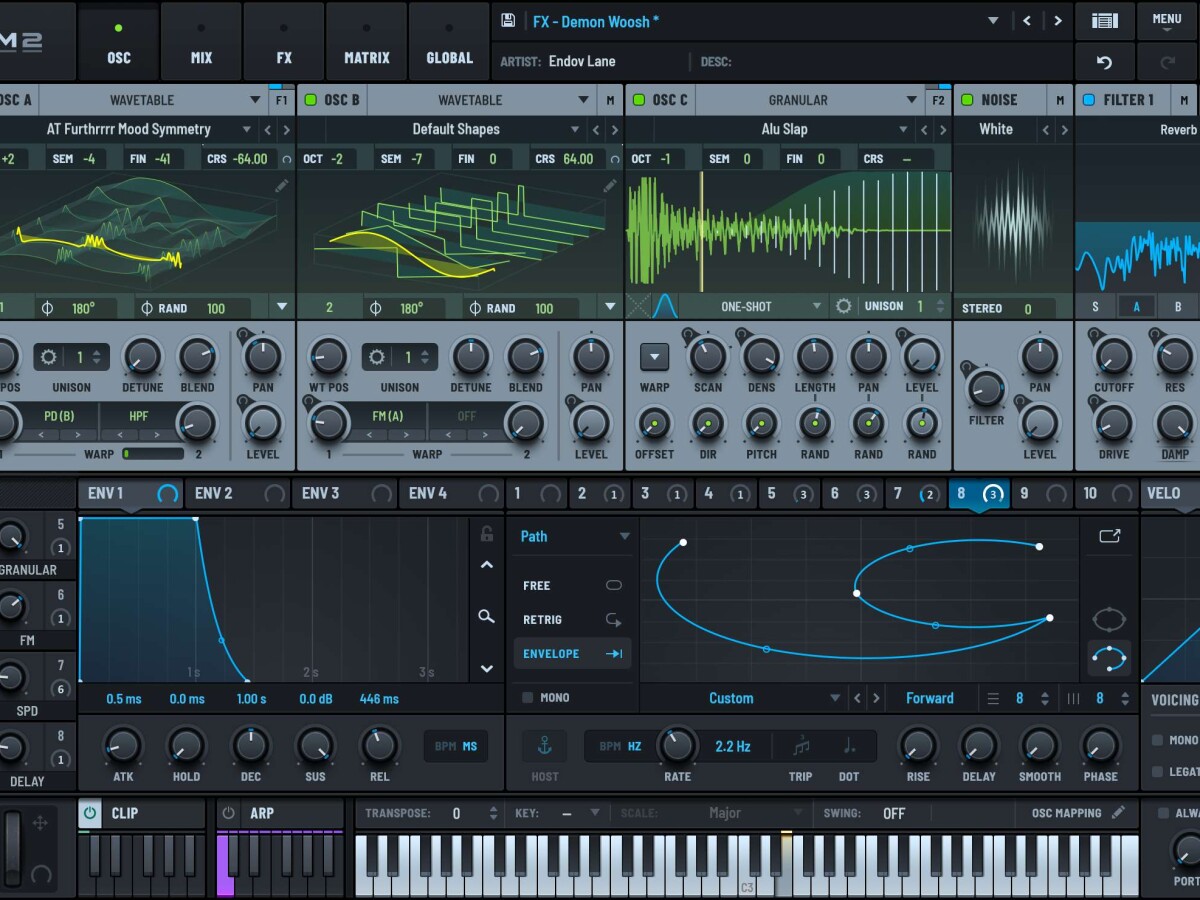
Task: Click the LFO rate 2.2 Hz field
Action: pyautogui.click(x=733, y=746)
